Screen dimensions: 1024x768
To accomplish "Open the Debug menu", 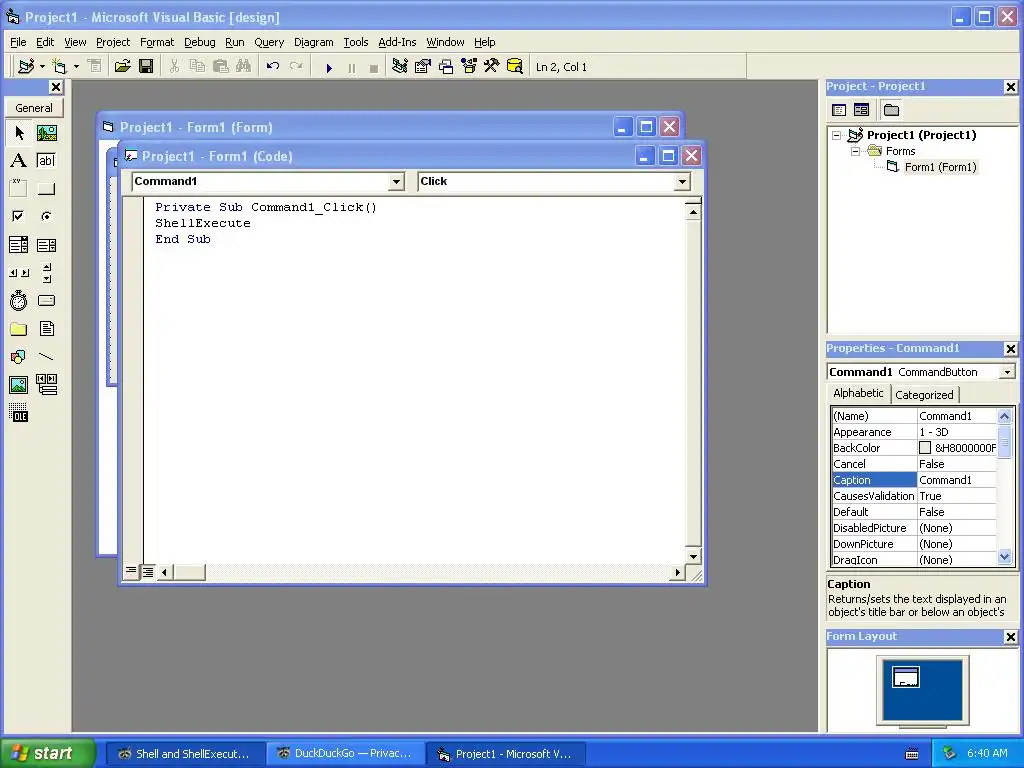I will coord(199,42).
